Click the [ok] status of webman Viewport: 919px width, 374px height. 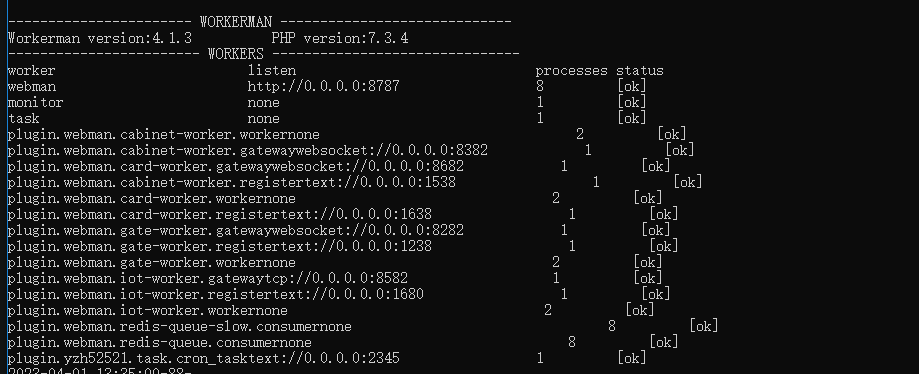point(631,87)
